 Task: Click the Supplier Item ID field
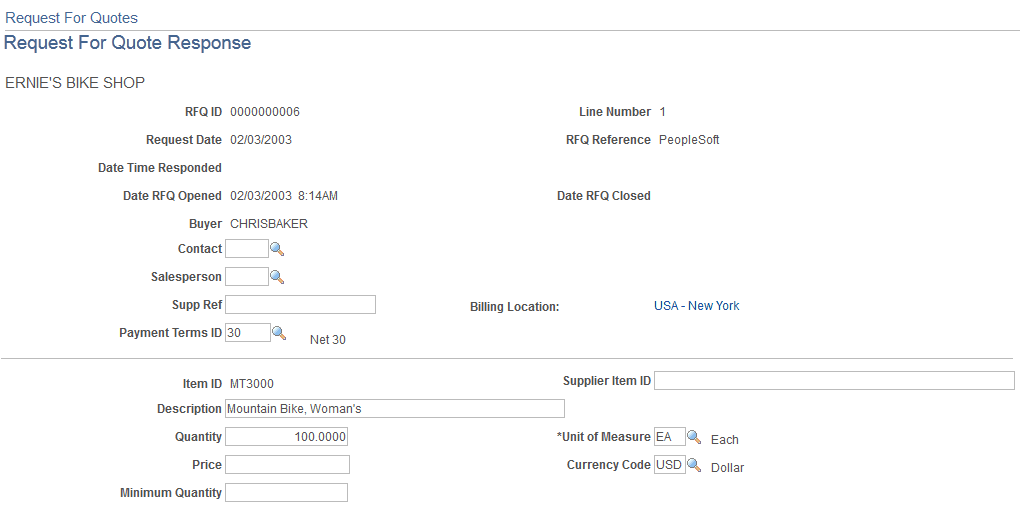(x=834, y=381)
